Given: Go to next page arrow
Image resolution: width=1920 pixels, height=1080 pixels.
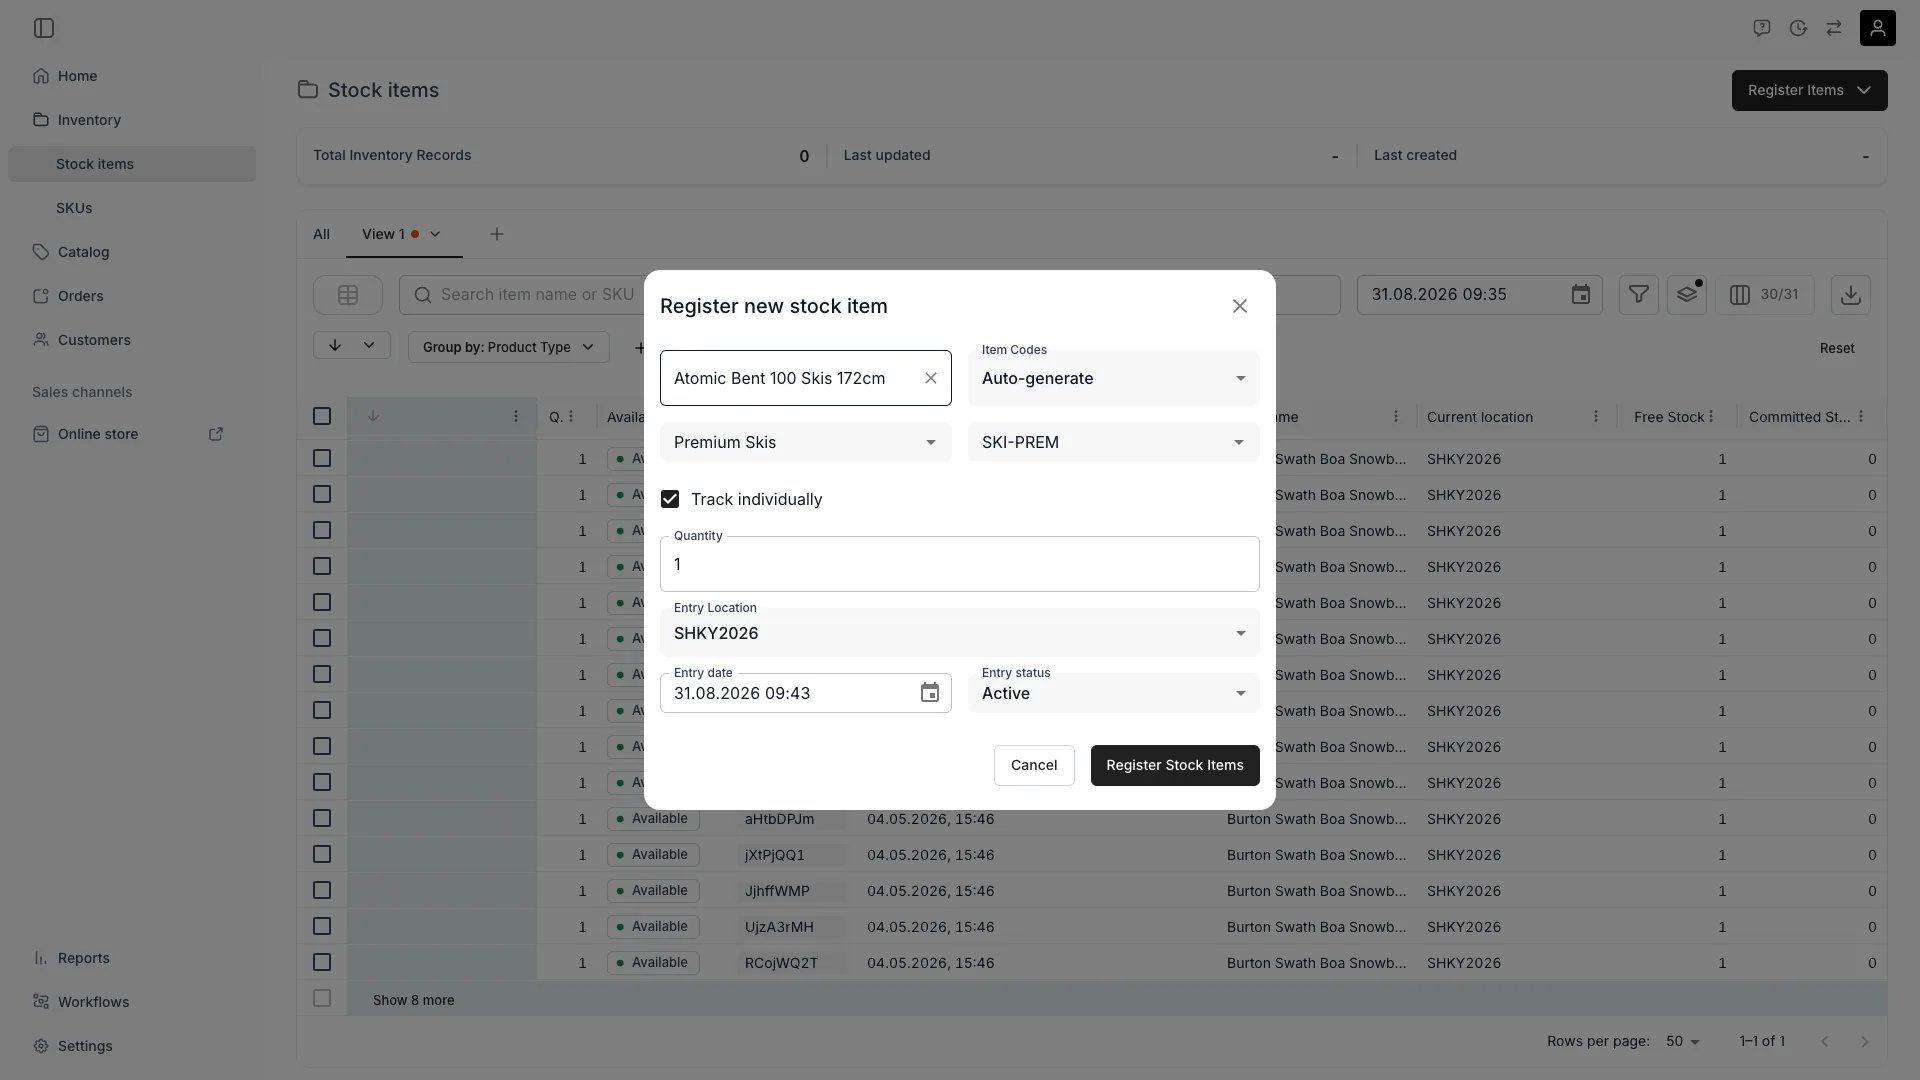Looking at the screenshot, I should click(1865, 1042).
